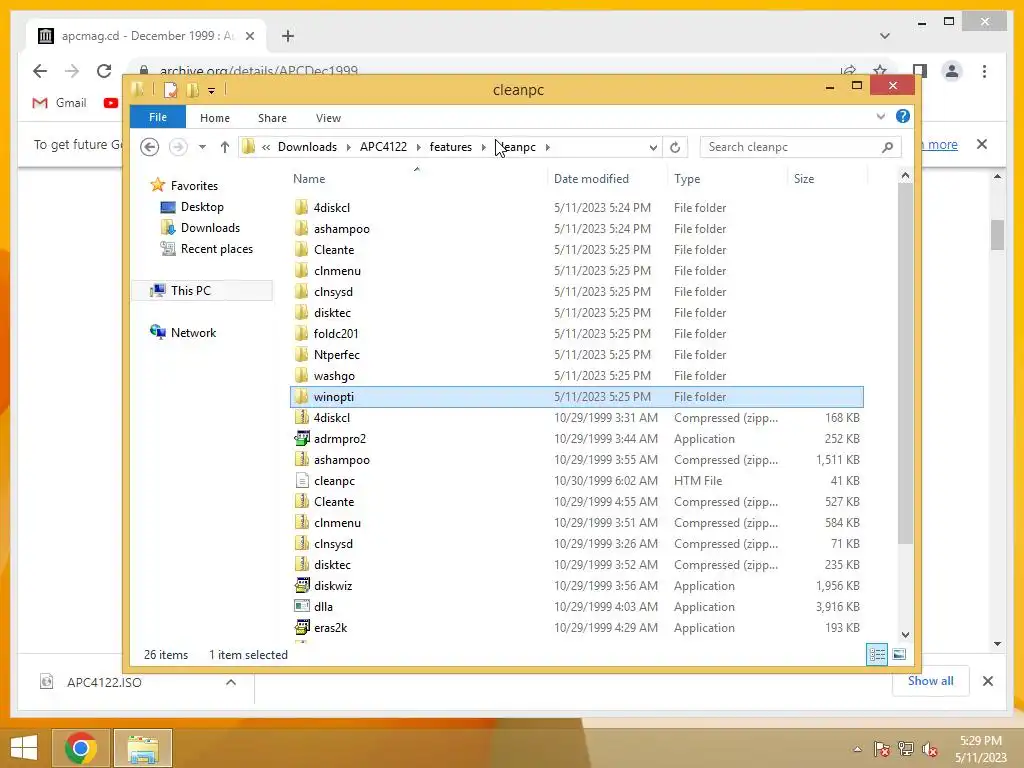Screen dimensions: 1024x768
Task: Open recent locations dropdown arrow
Action: click(x=202, y=147)
